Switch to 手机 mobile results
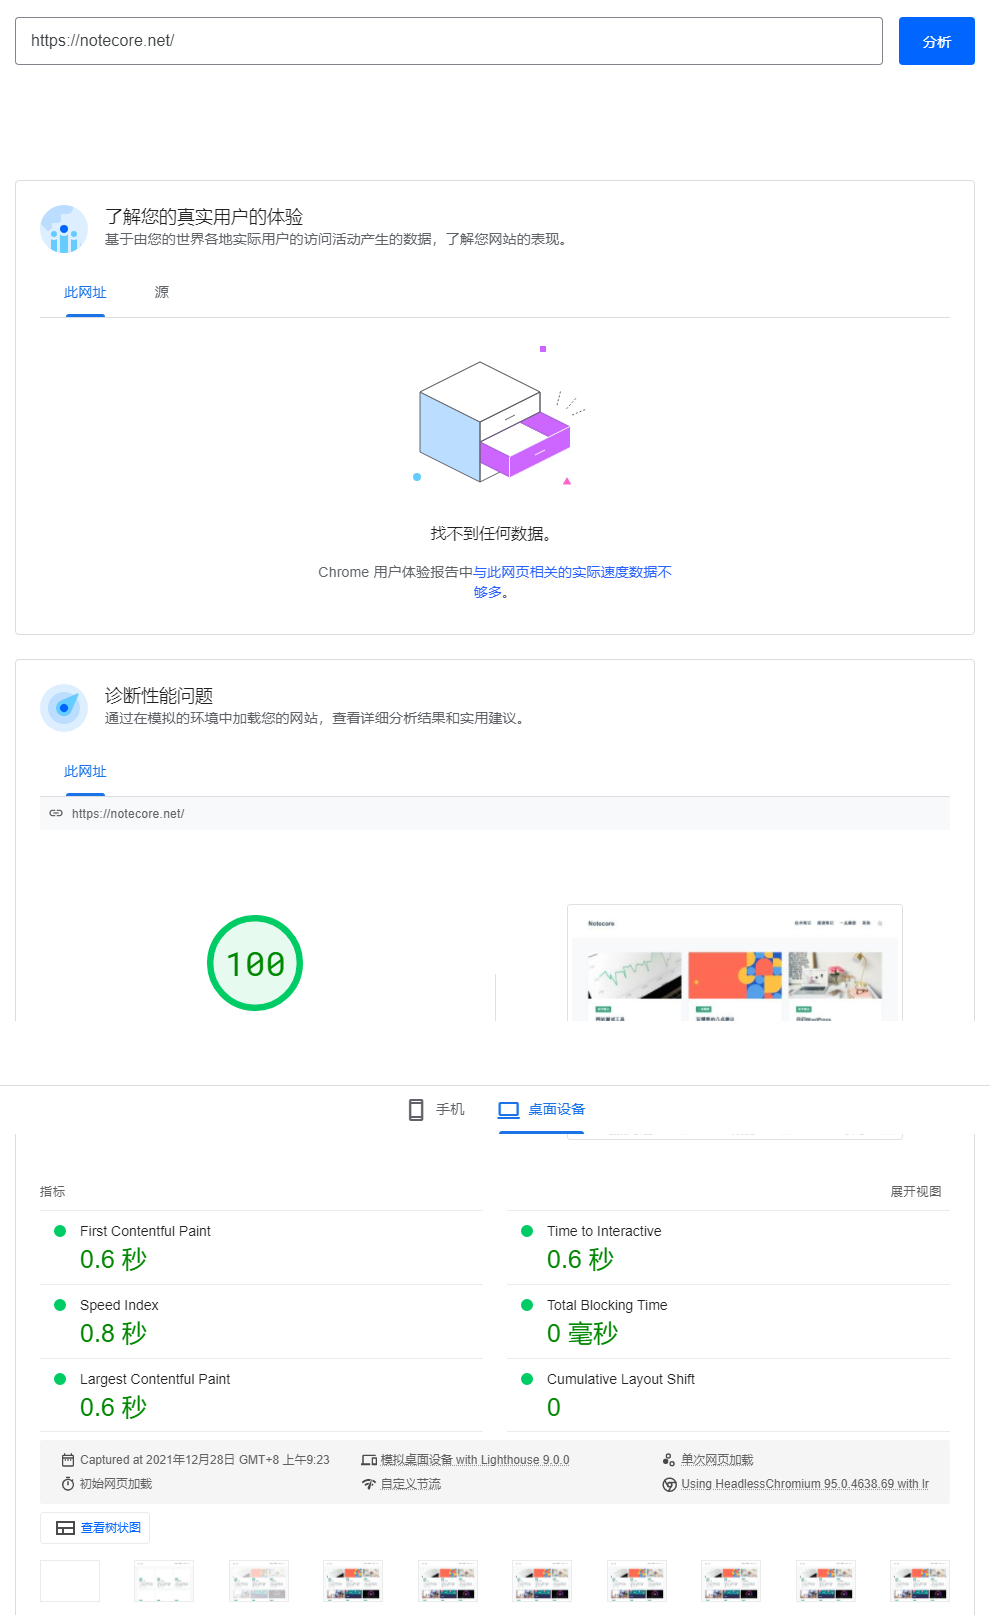 [437, 1109]
